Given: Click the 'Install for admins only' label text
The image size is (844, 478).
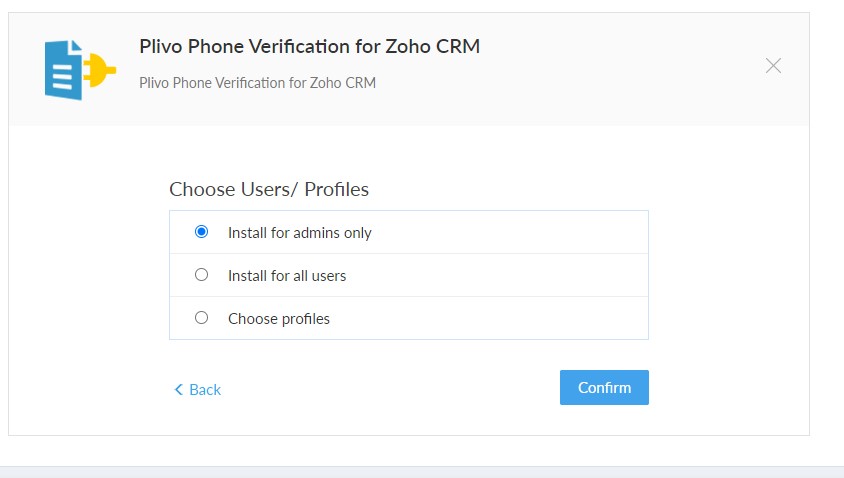Looking at the screenshot, I should point(300,233).
